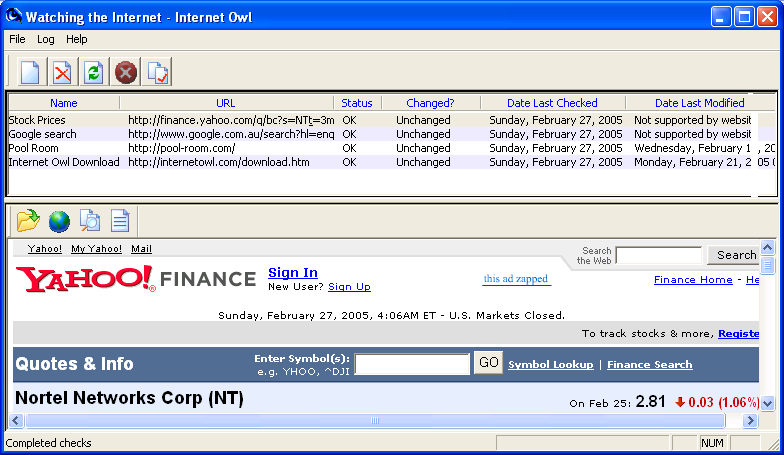The image size is (784, 455).
Task: Click the pool-room.com URL cell
Action: (x=182, y=148)
